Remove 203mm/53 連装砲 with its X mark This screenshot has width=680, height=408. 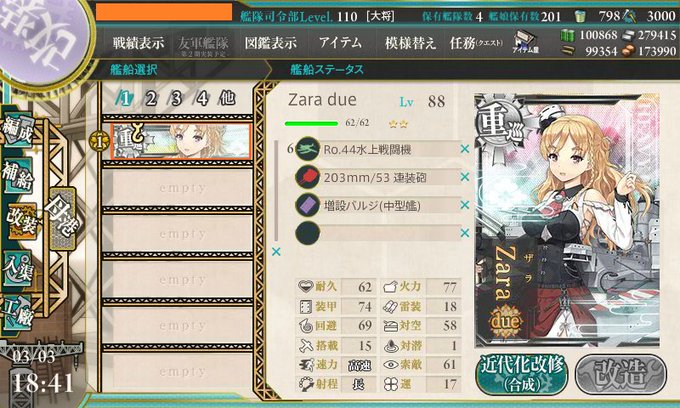click(x=465, y=177)
